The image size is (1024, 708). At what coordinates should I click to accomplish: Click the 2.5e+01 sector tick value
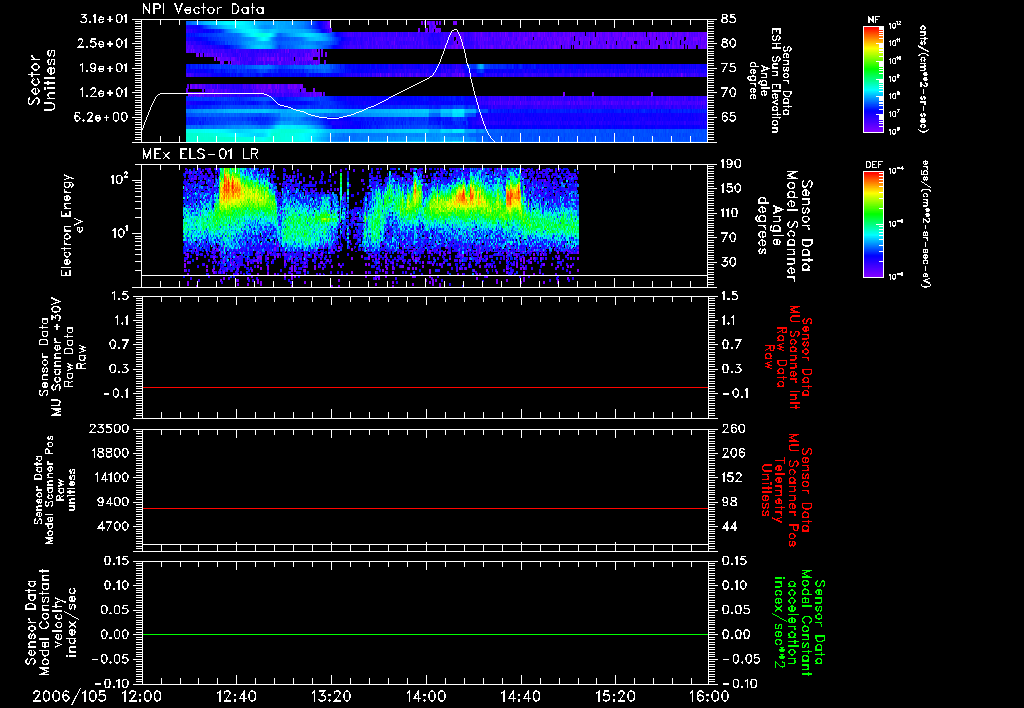click(x=104, y=43)
